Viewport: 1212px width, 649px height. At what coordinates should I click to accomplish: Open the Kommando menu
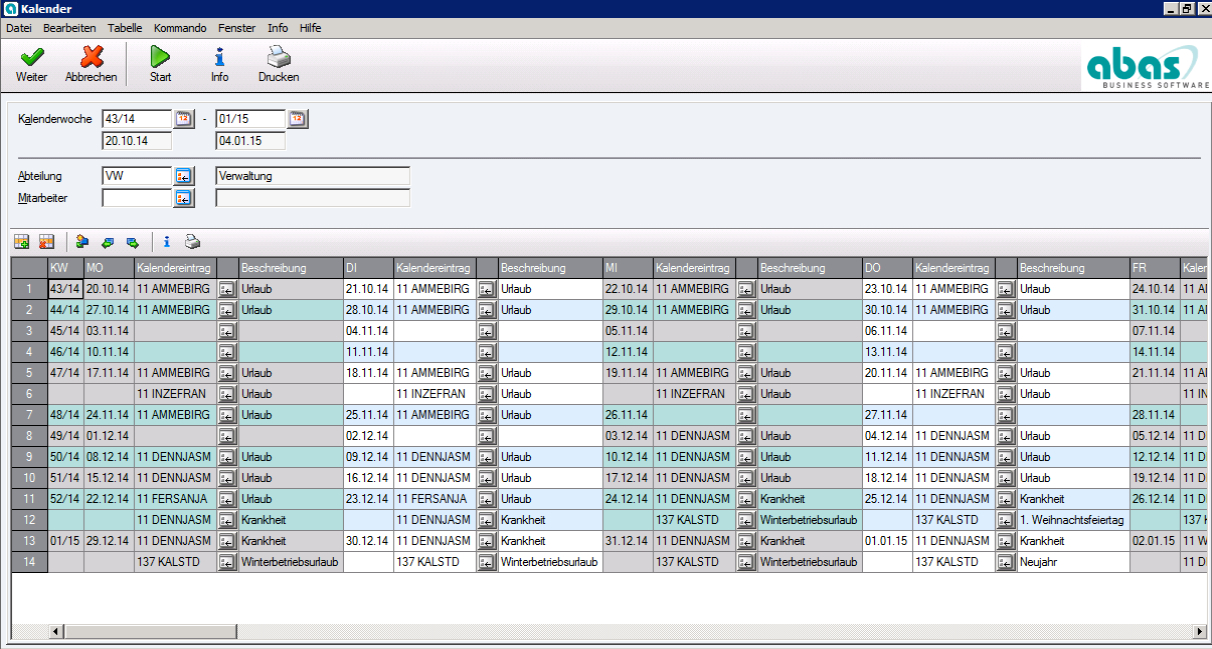[181, 28]
